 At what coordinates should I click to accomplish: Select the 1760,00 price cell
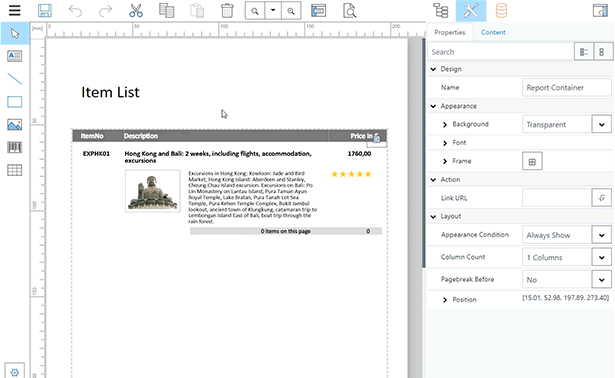[x=359, y=154]
